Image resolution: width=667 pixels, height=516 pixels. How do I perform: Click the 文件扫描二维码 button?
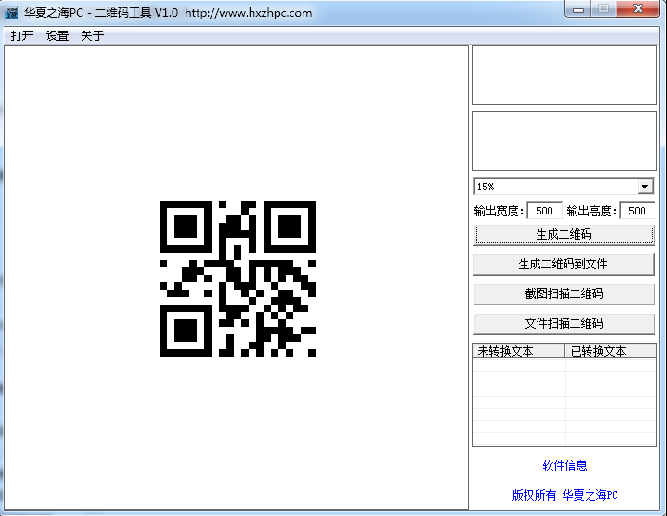[564, 324]
